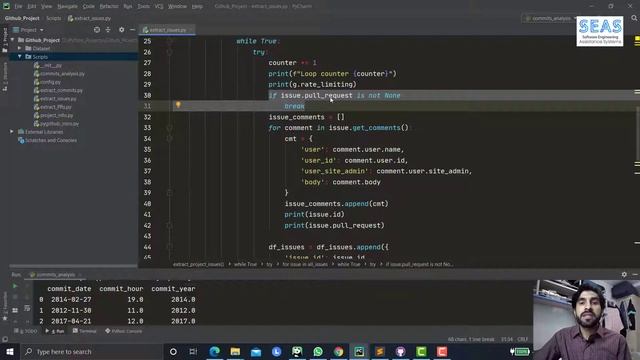Open the Run tool window button
The height and width of the screenshot is (360, 640).
pos(55,331)
